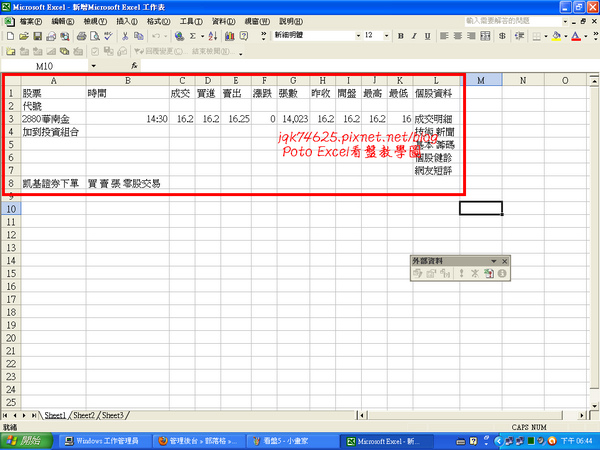Undo the last action
The image size is (600, 450).
[x=156, y=36]
